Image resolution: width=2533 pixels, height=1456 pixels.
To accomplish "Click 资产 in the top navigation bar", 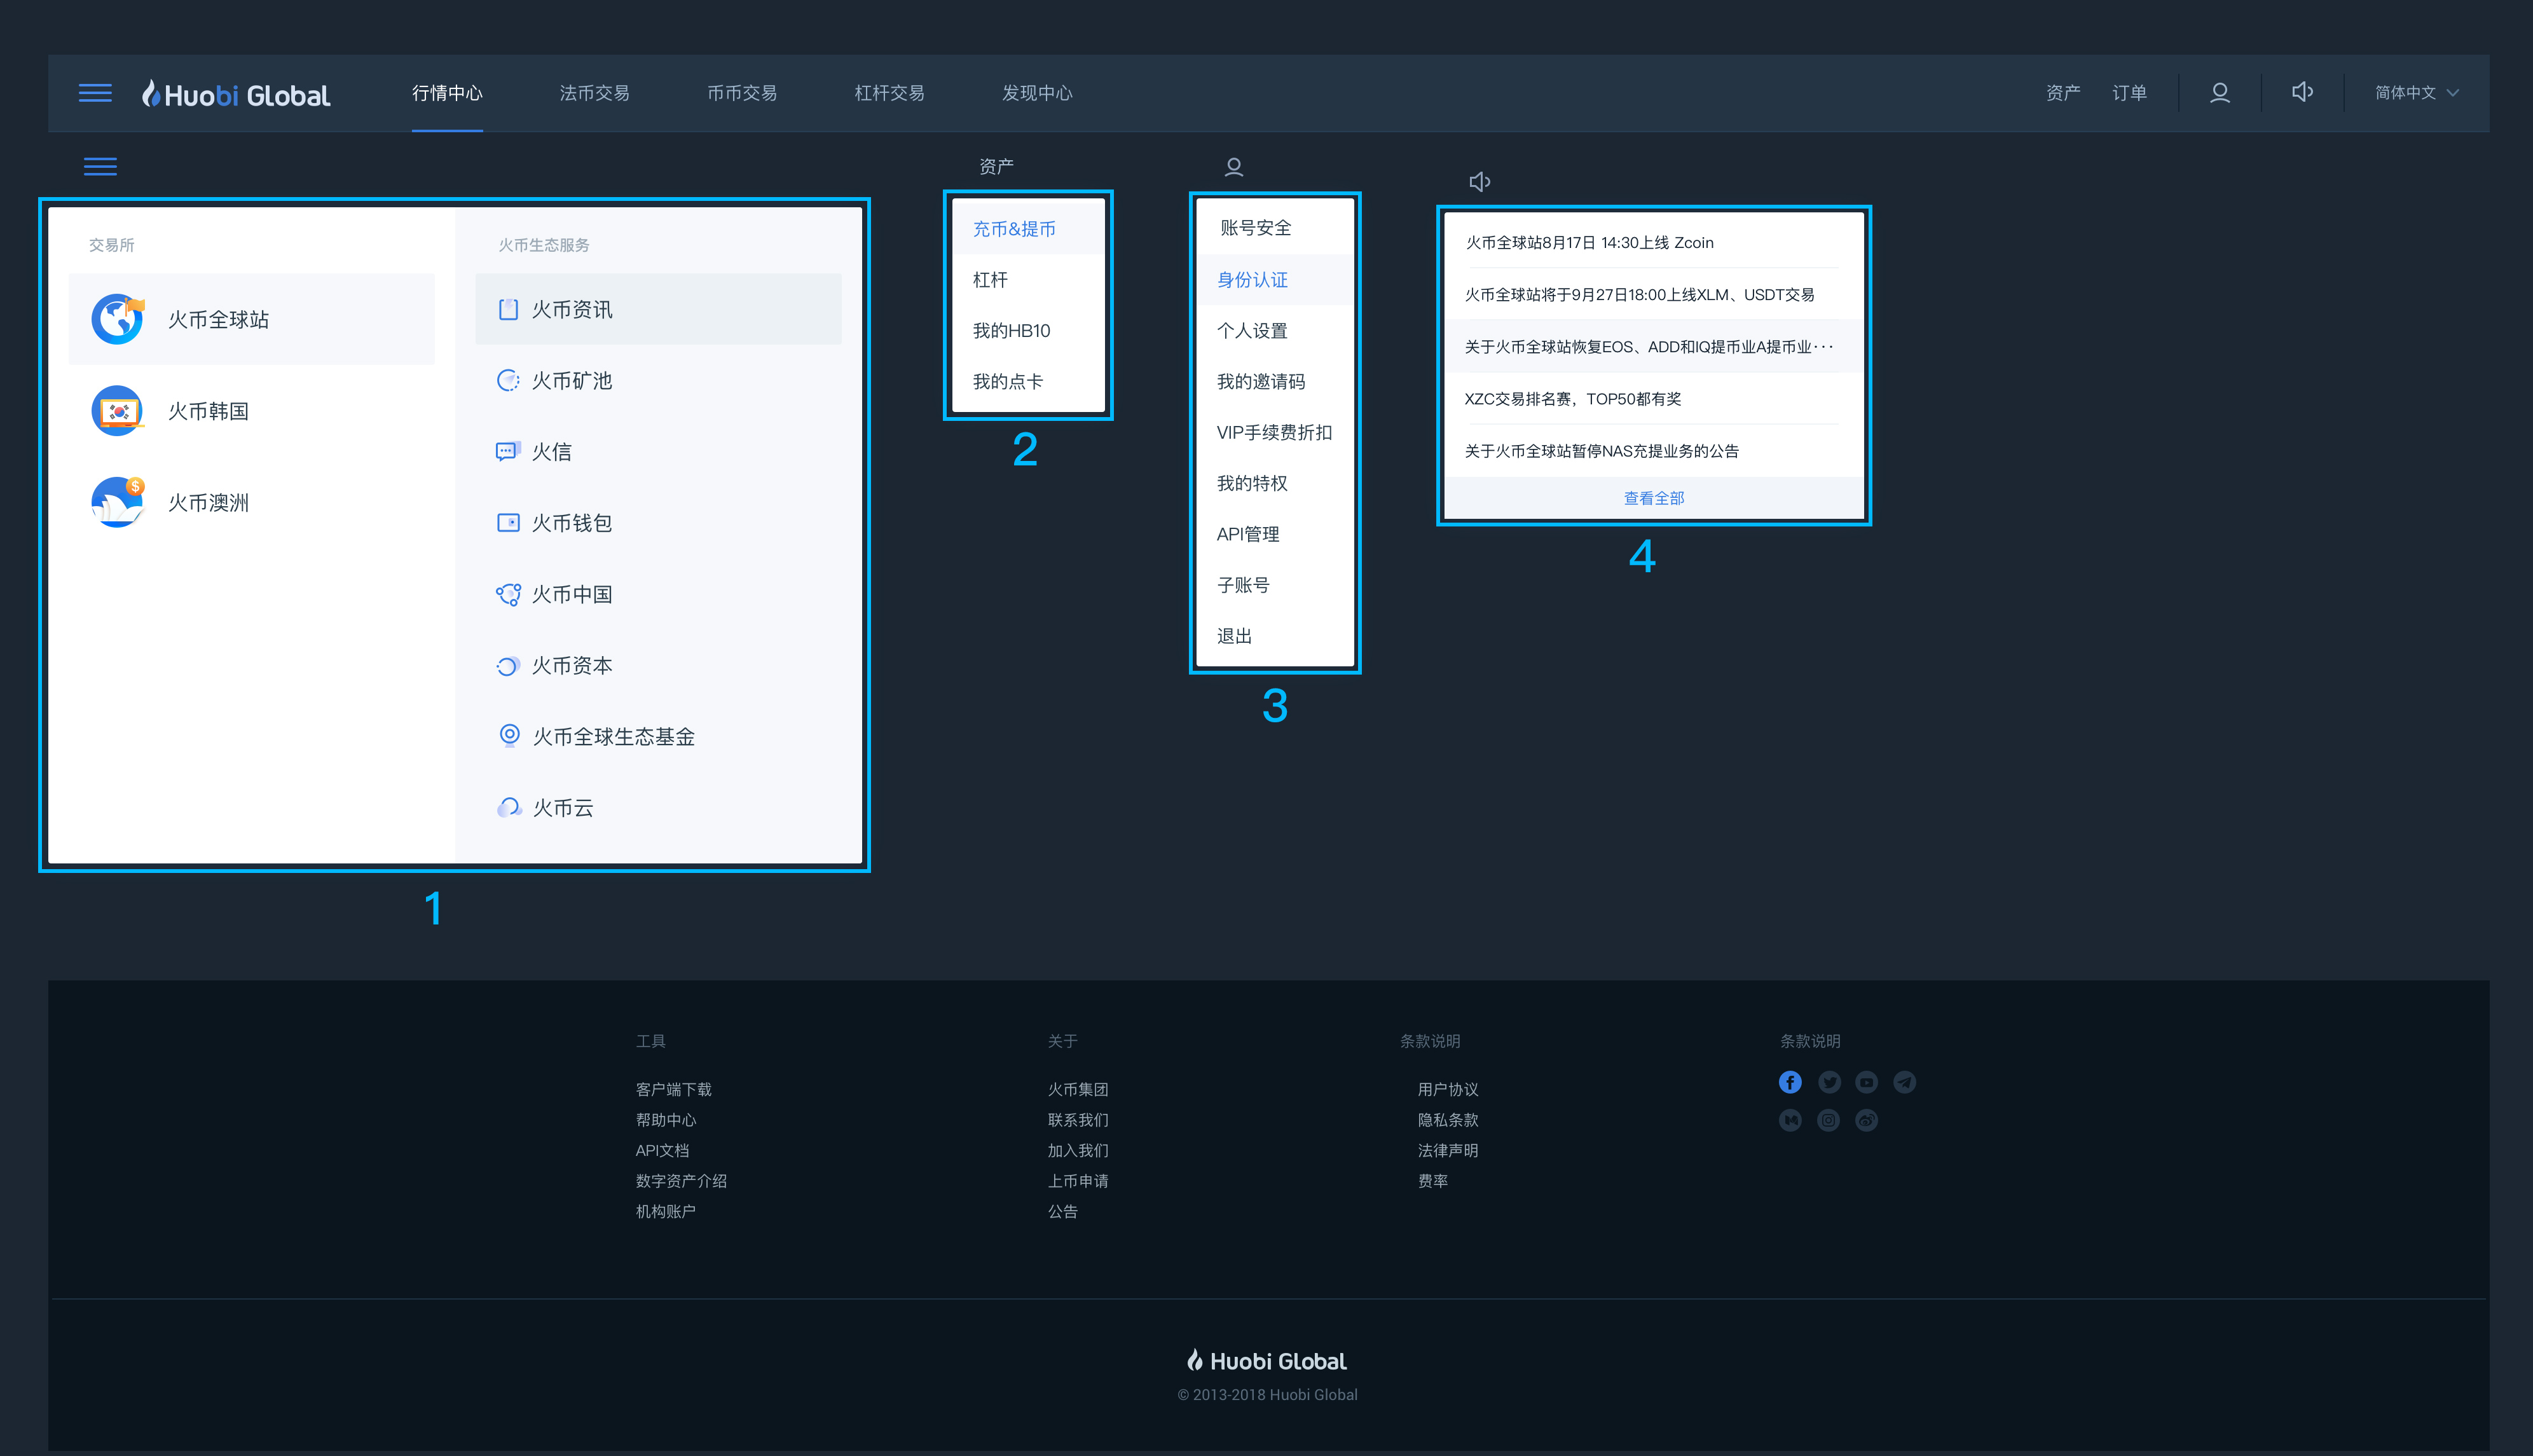I will point(2063,93).
